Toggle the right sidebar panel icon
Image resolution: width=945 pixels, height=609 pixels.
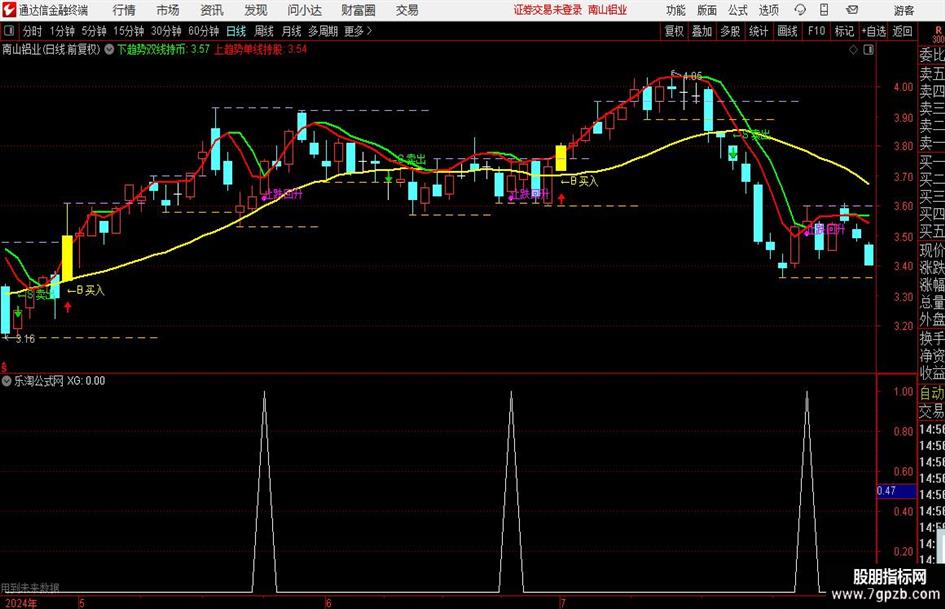pos(868,50)
